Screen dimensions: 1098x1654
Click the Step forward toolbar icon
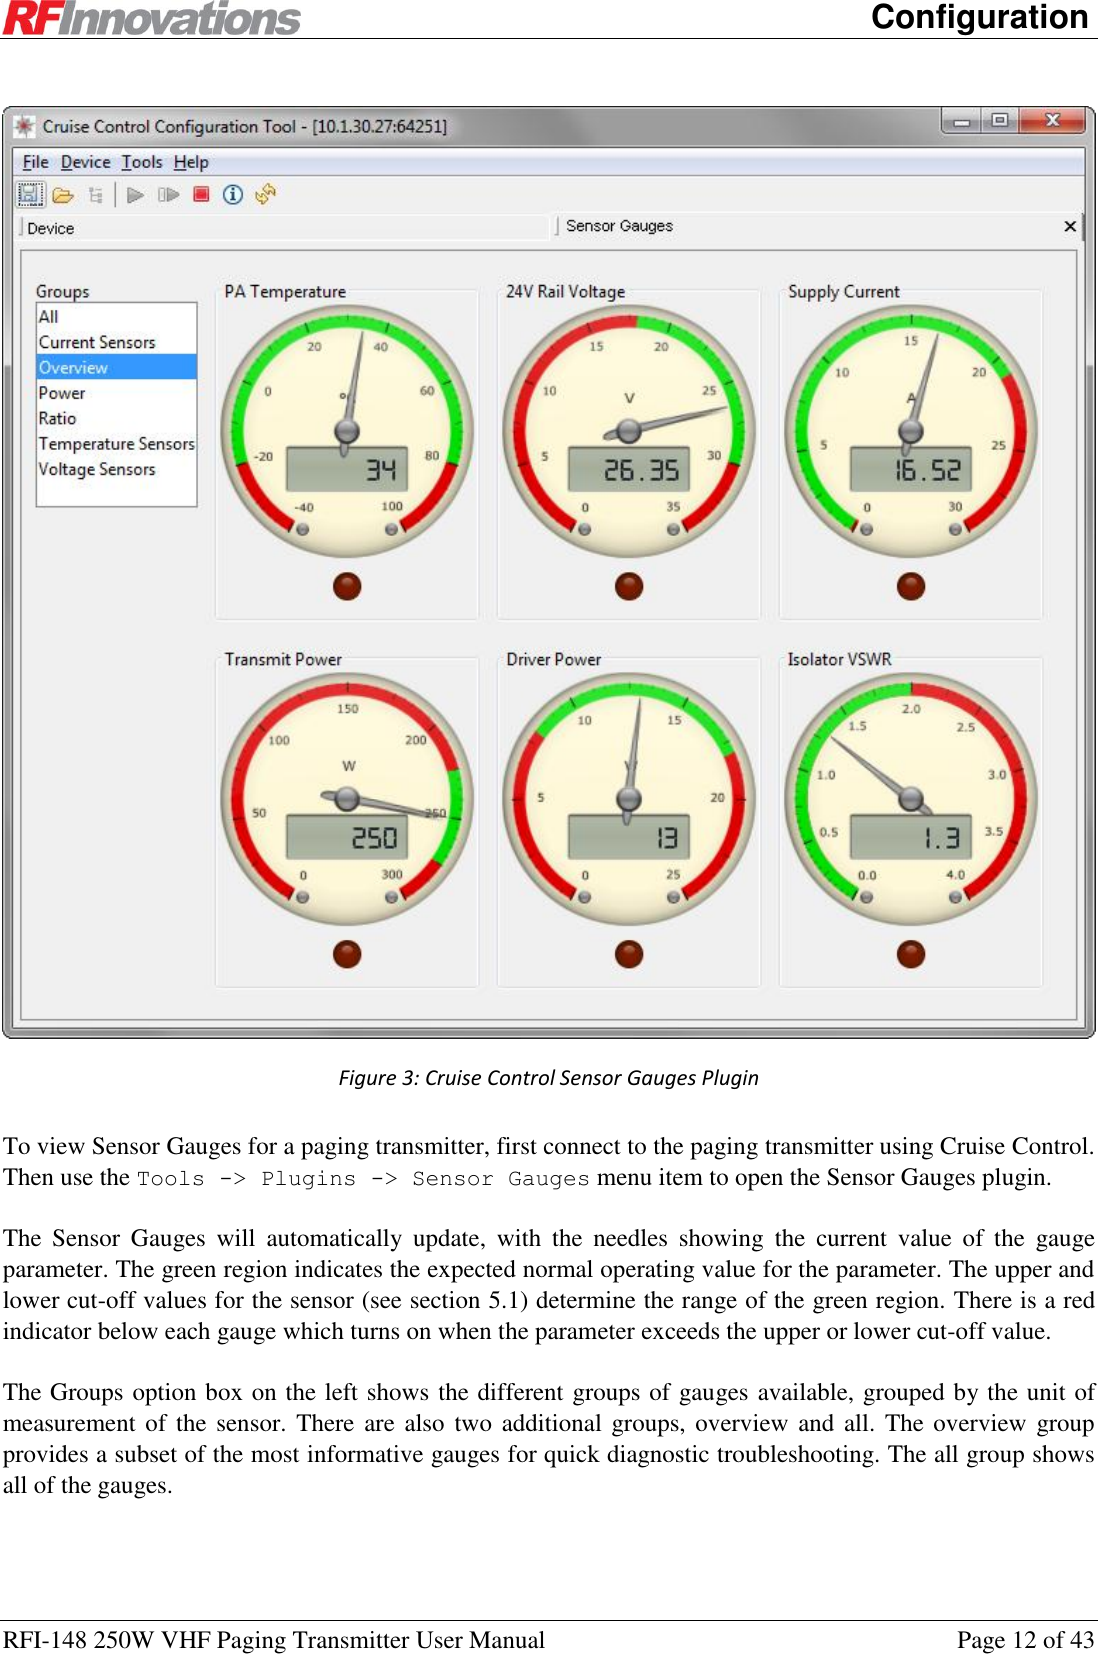pos(168,195)
